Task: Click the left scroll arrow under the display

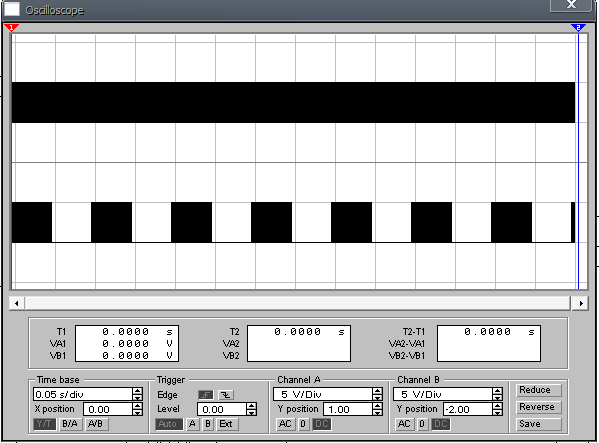Action: [17, 303]
